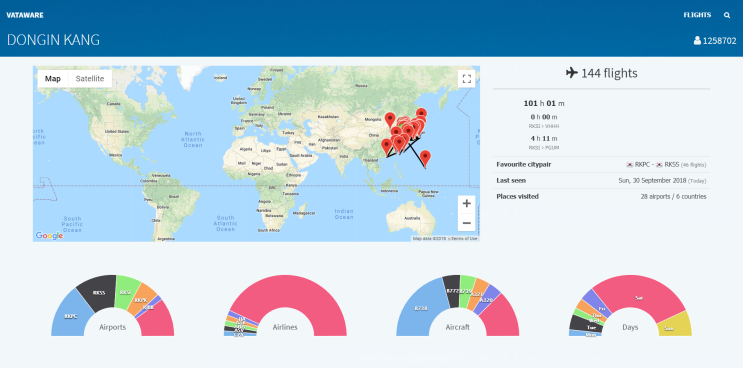Select the purple Fri slice in Days chart

tap(597, 304)
